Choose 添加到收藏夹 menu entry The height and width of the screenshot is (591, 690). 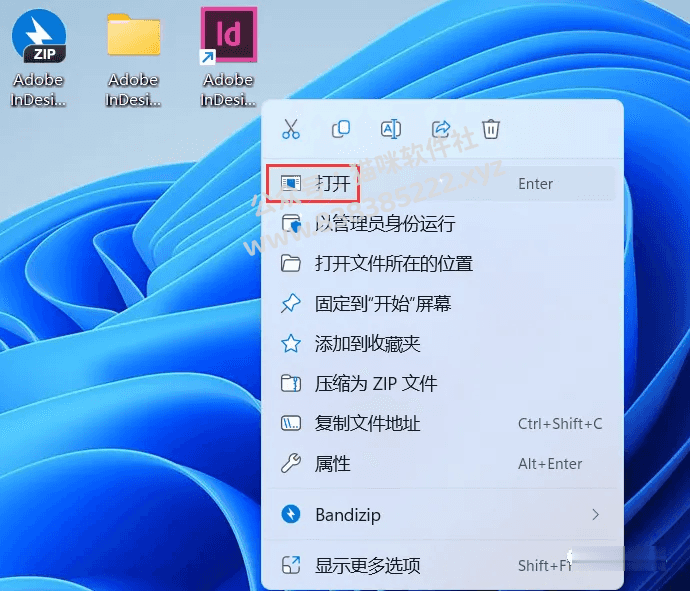[x=442, y=344]
